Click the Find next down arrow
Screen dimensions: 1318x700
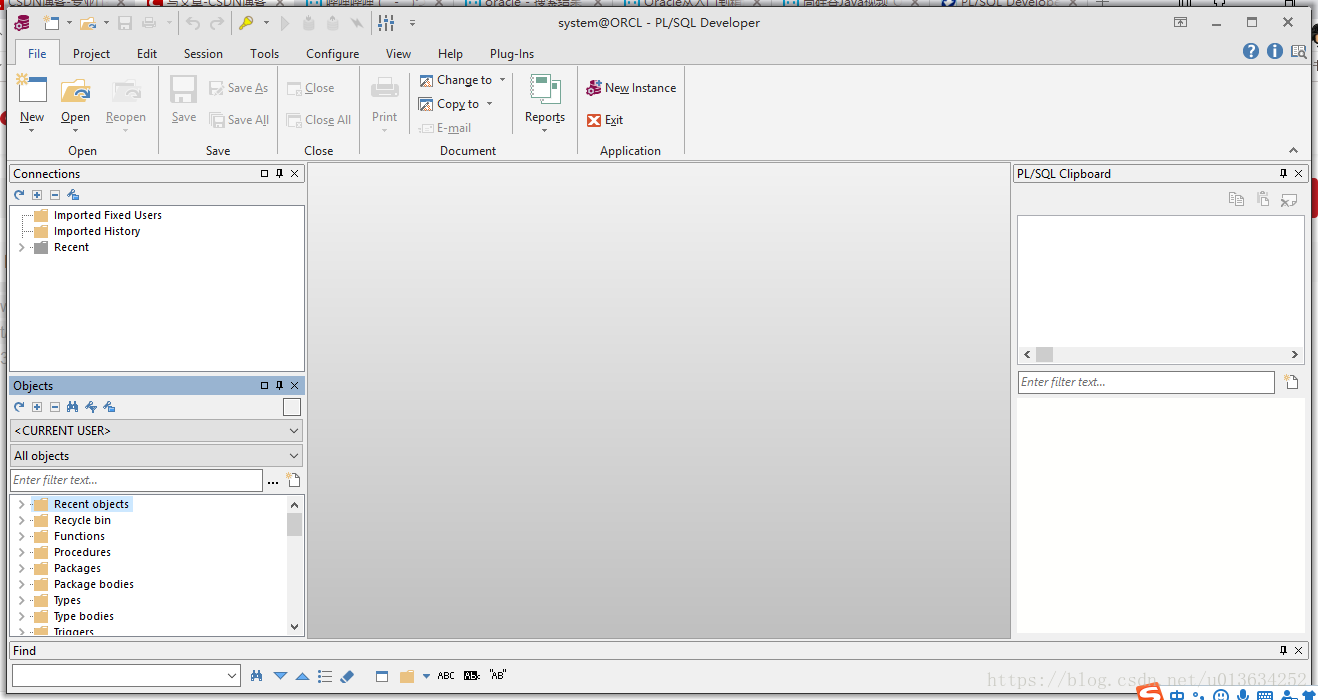point(280,676)
